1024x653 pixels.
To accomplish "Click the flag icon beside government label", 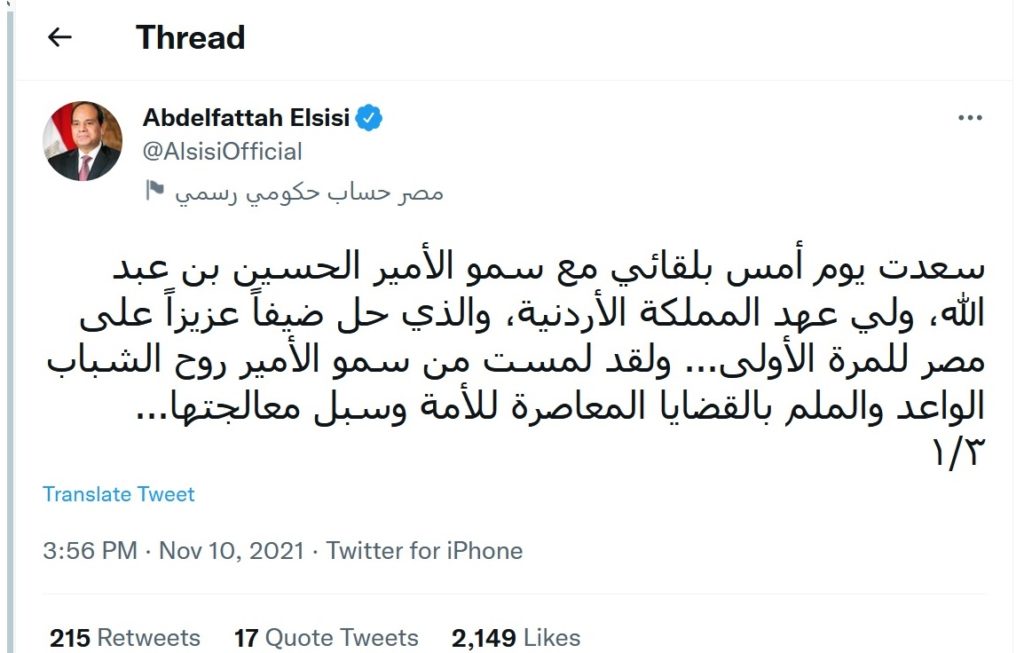I will pyautogui.click(x=154, y=190).
